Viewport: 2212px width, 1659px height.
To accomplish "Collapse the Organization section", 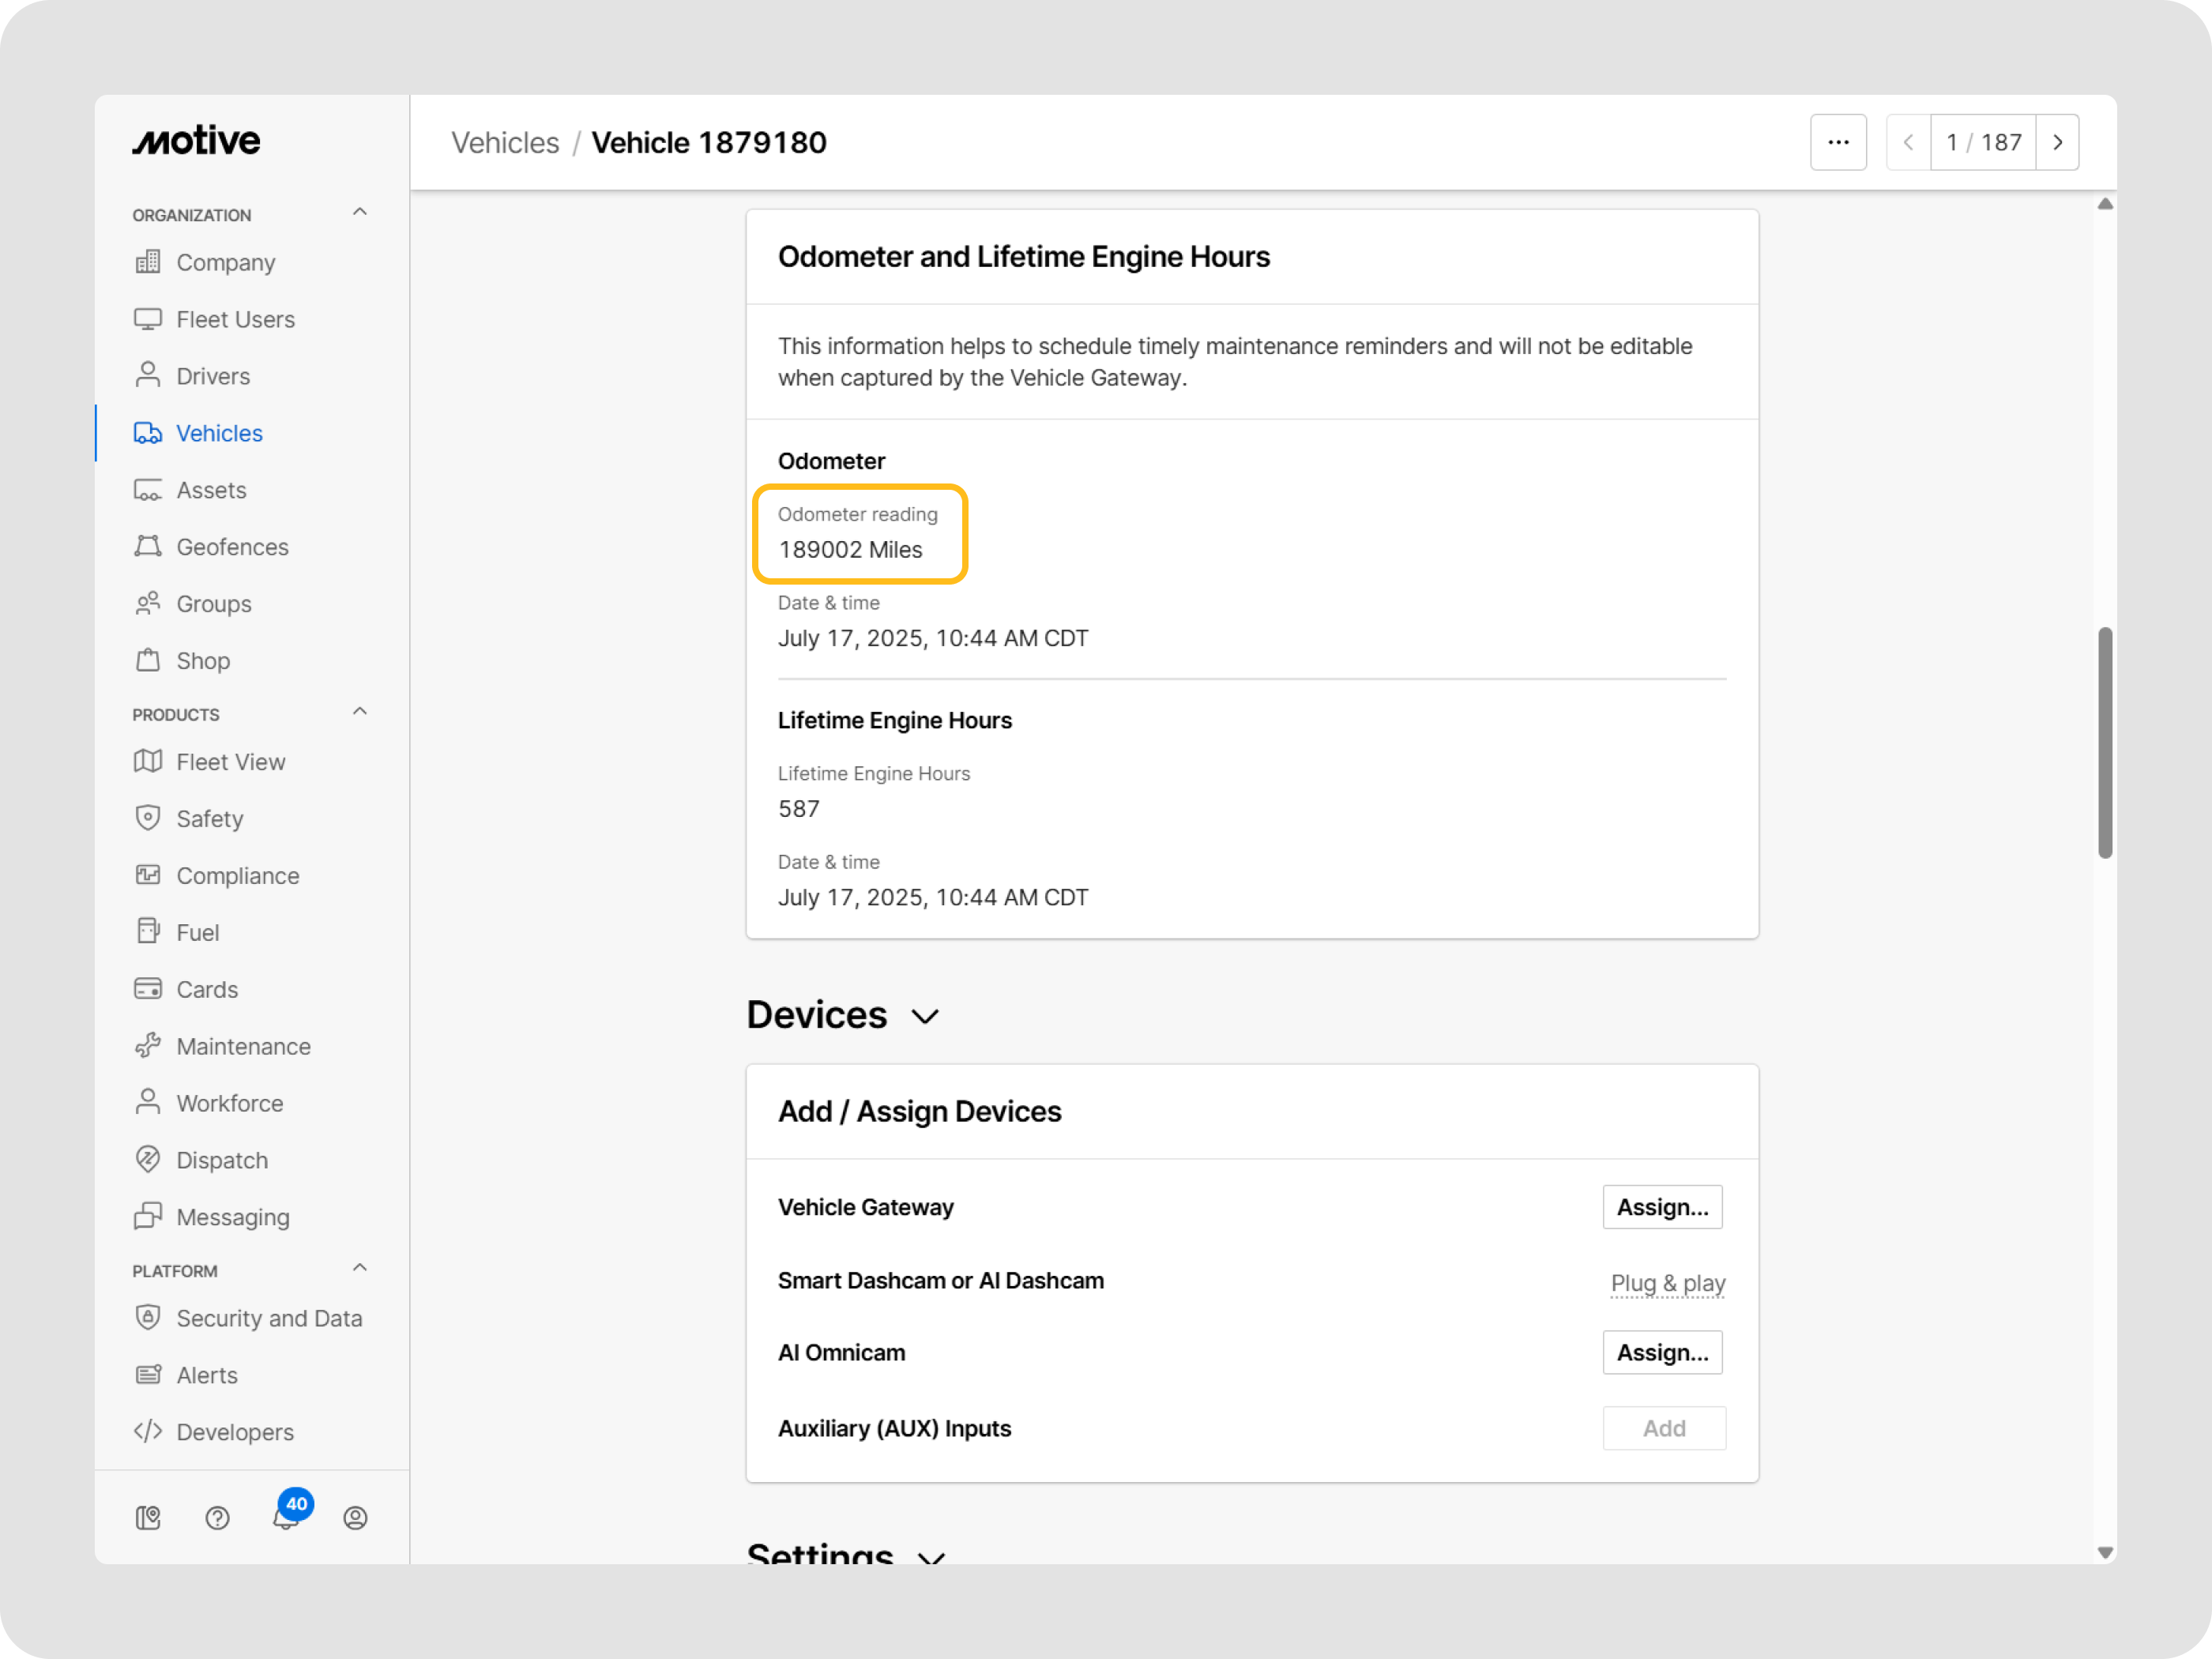I will tap(360, 212).
